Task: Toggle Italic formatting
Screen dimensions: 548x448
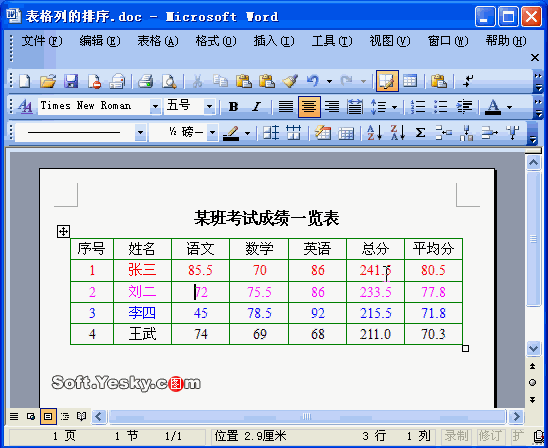Action: 257,106
